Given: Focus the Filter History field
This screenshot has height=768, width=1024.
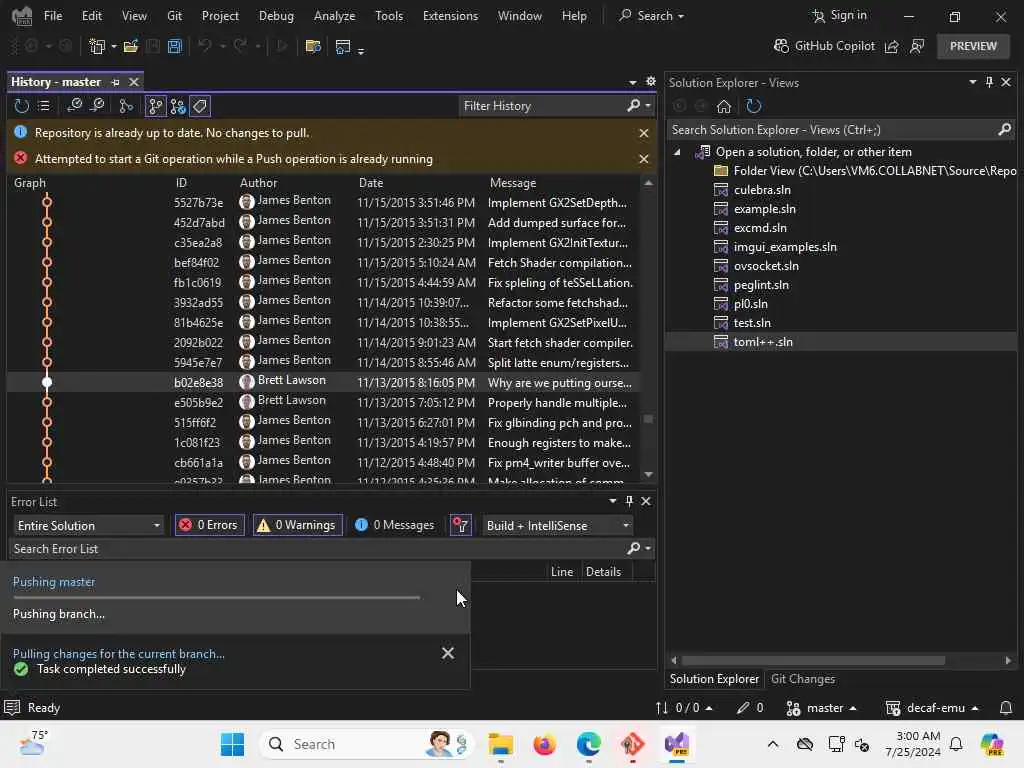Looking at the screenshot, I should coord(542,106).
